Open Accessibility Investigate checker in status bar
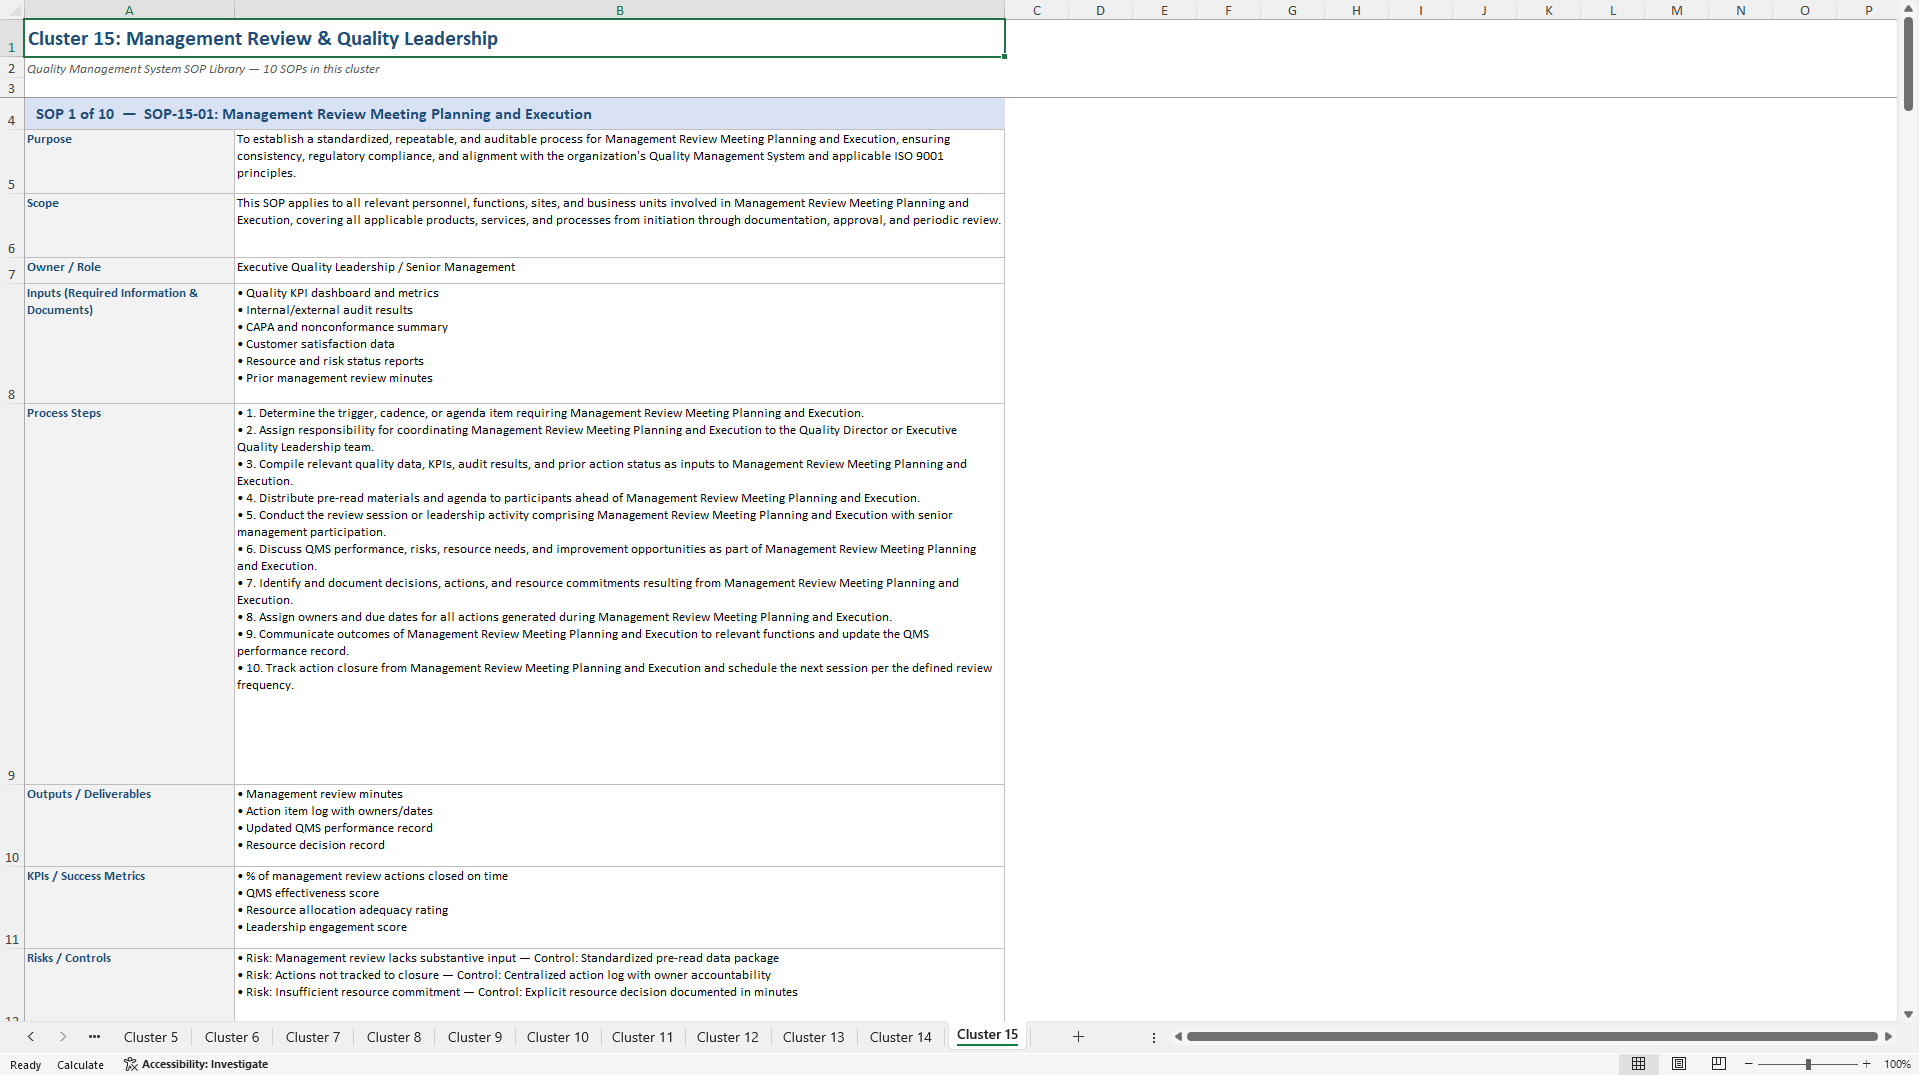This screenshot has height=1075, width=1919. pyautogui.click(x=196, y=1064)
